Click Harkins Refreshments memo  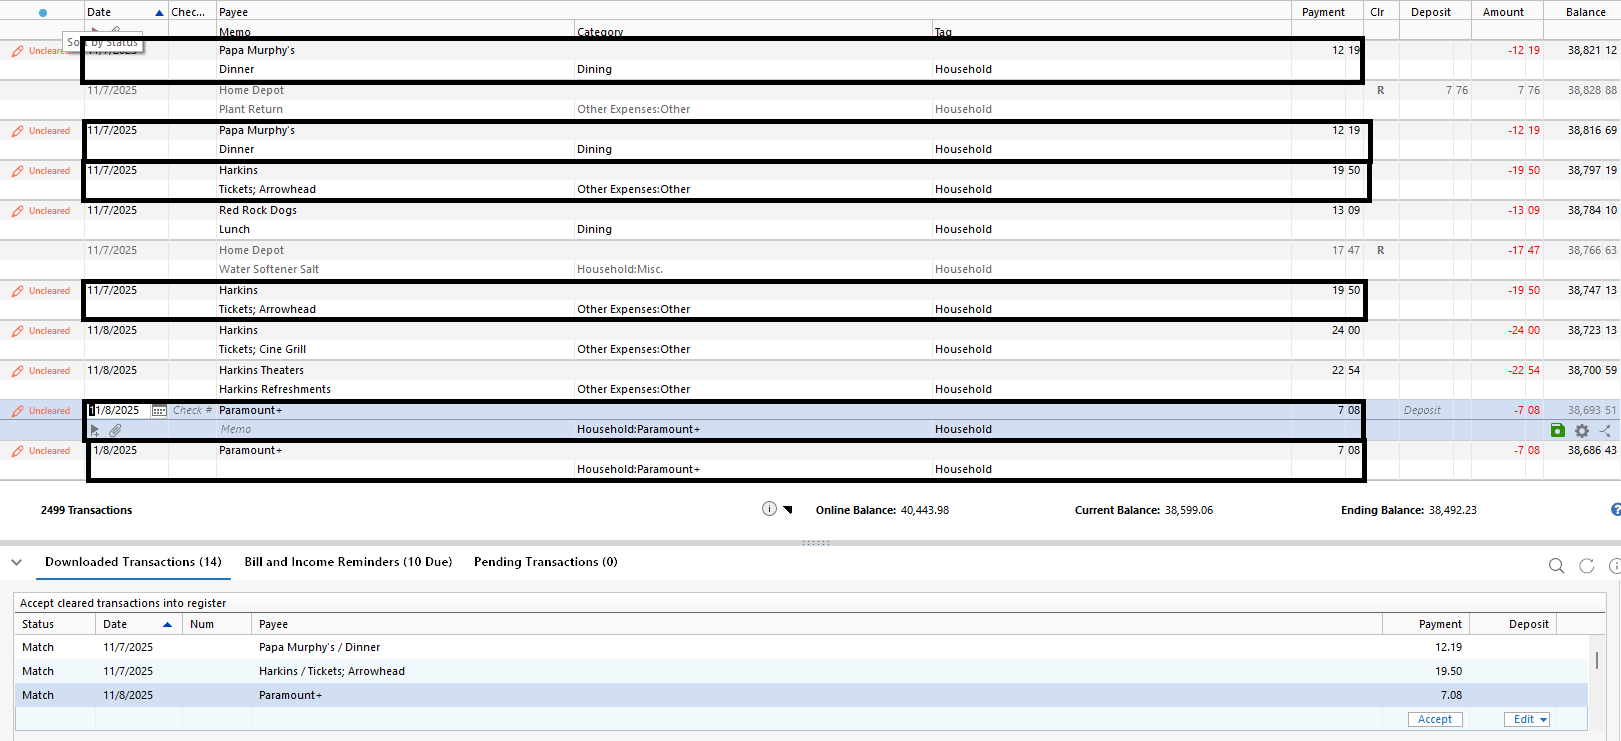click(x=275, y=389)
